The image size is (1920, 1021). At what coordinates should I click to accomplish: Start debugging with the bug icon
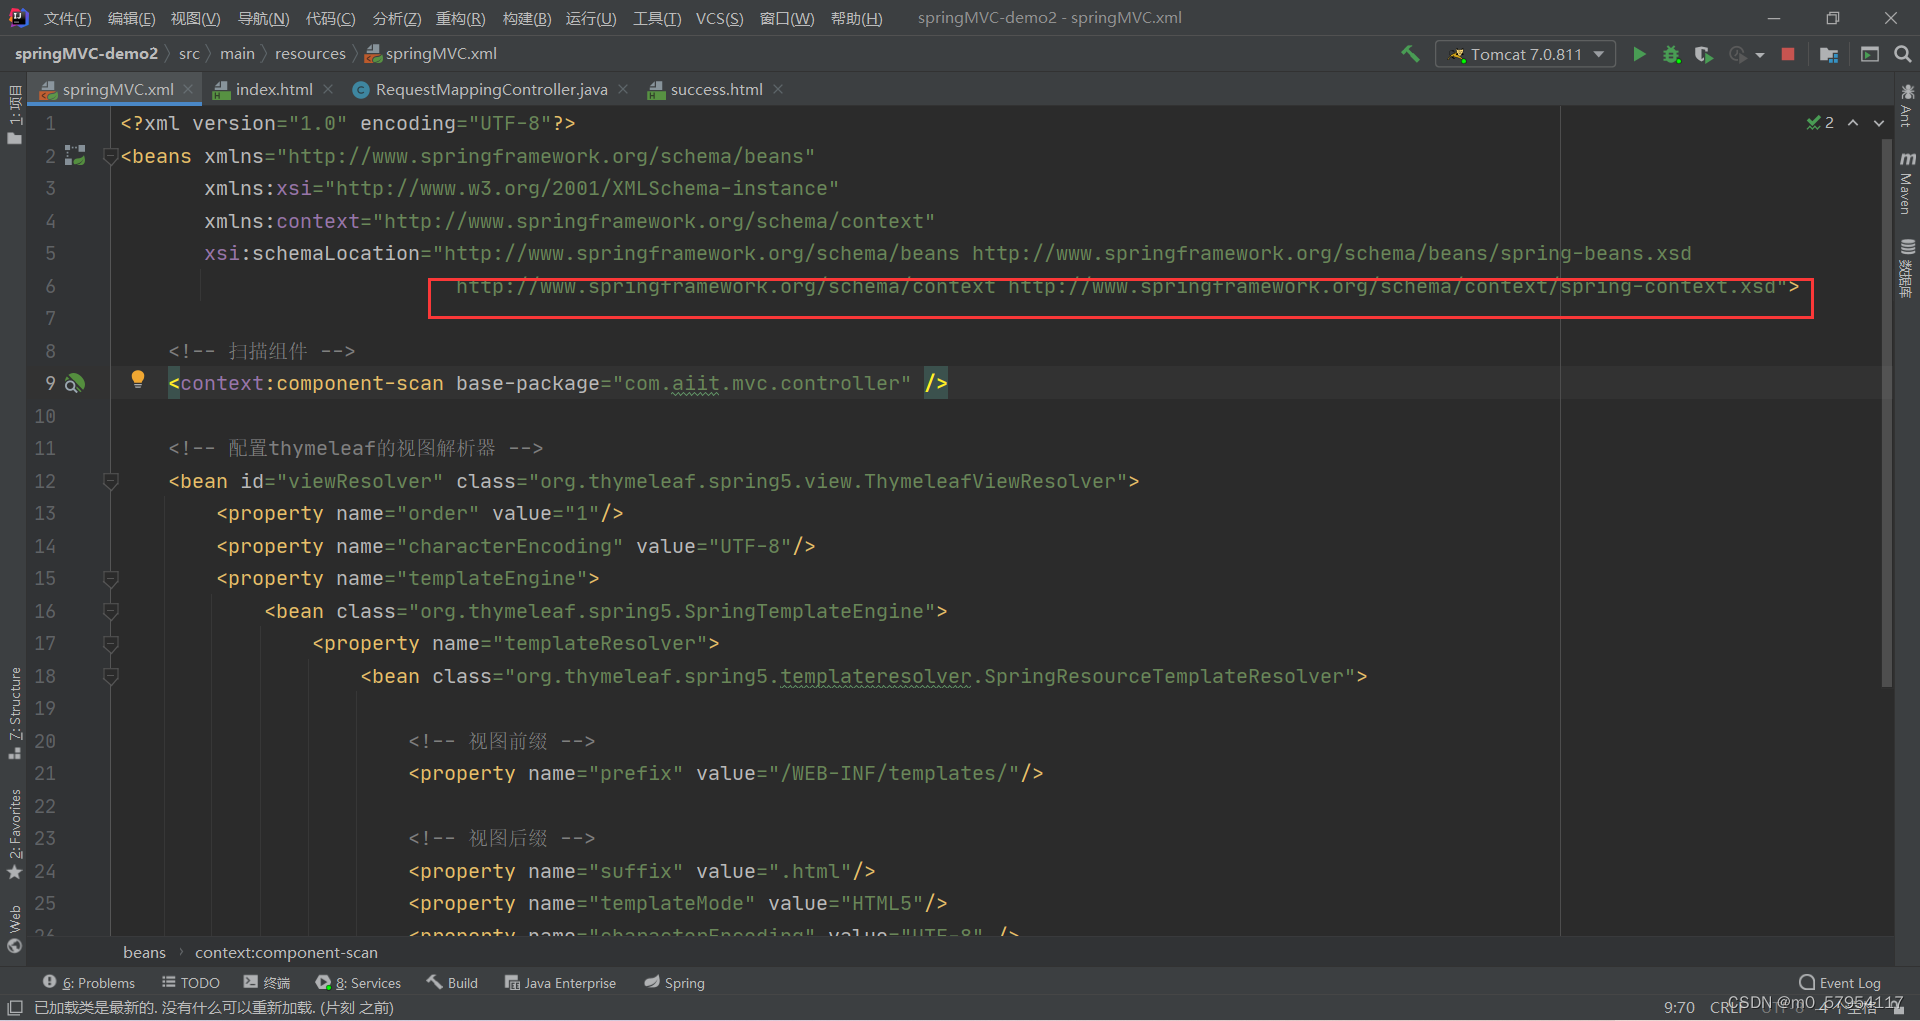[x=1671, y=54]
